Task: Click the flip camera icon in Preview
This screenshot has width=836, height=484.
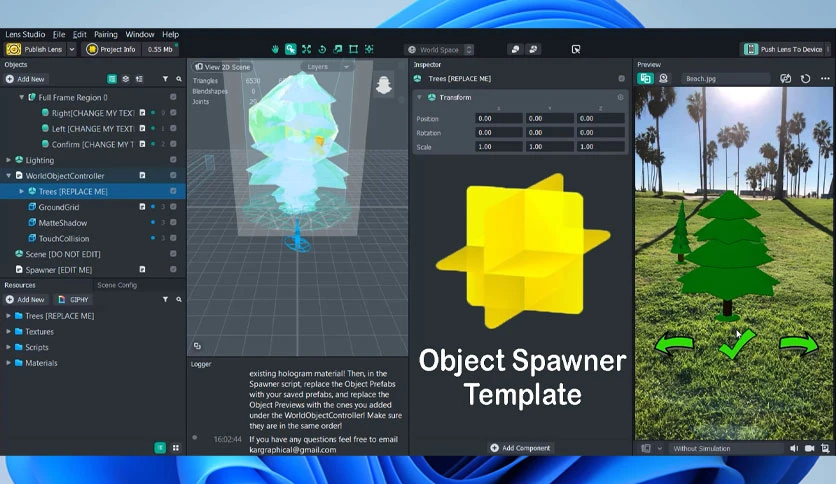Action: tap(785, 78)
